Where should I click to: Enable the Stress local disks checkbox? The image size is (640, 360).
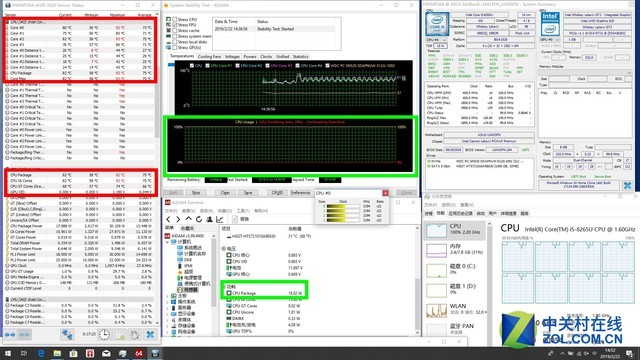tap(175, 42)
